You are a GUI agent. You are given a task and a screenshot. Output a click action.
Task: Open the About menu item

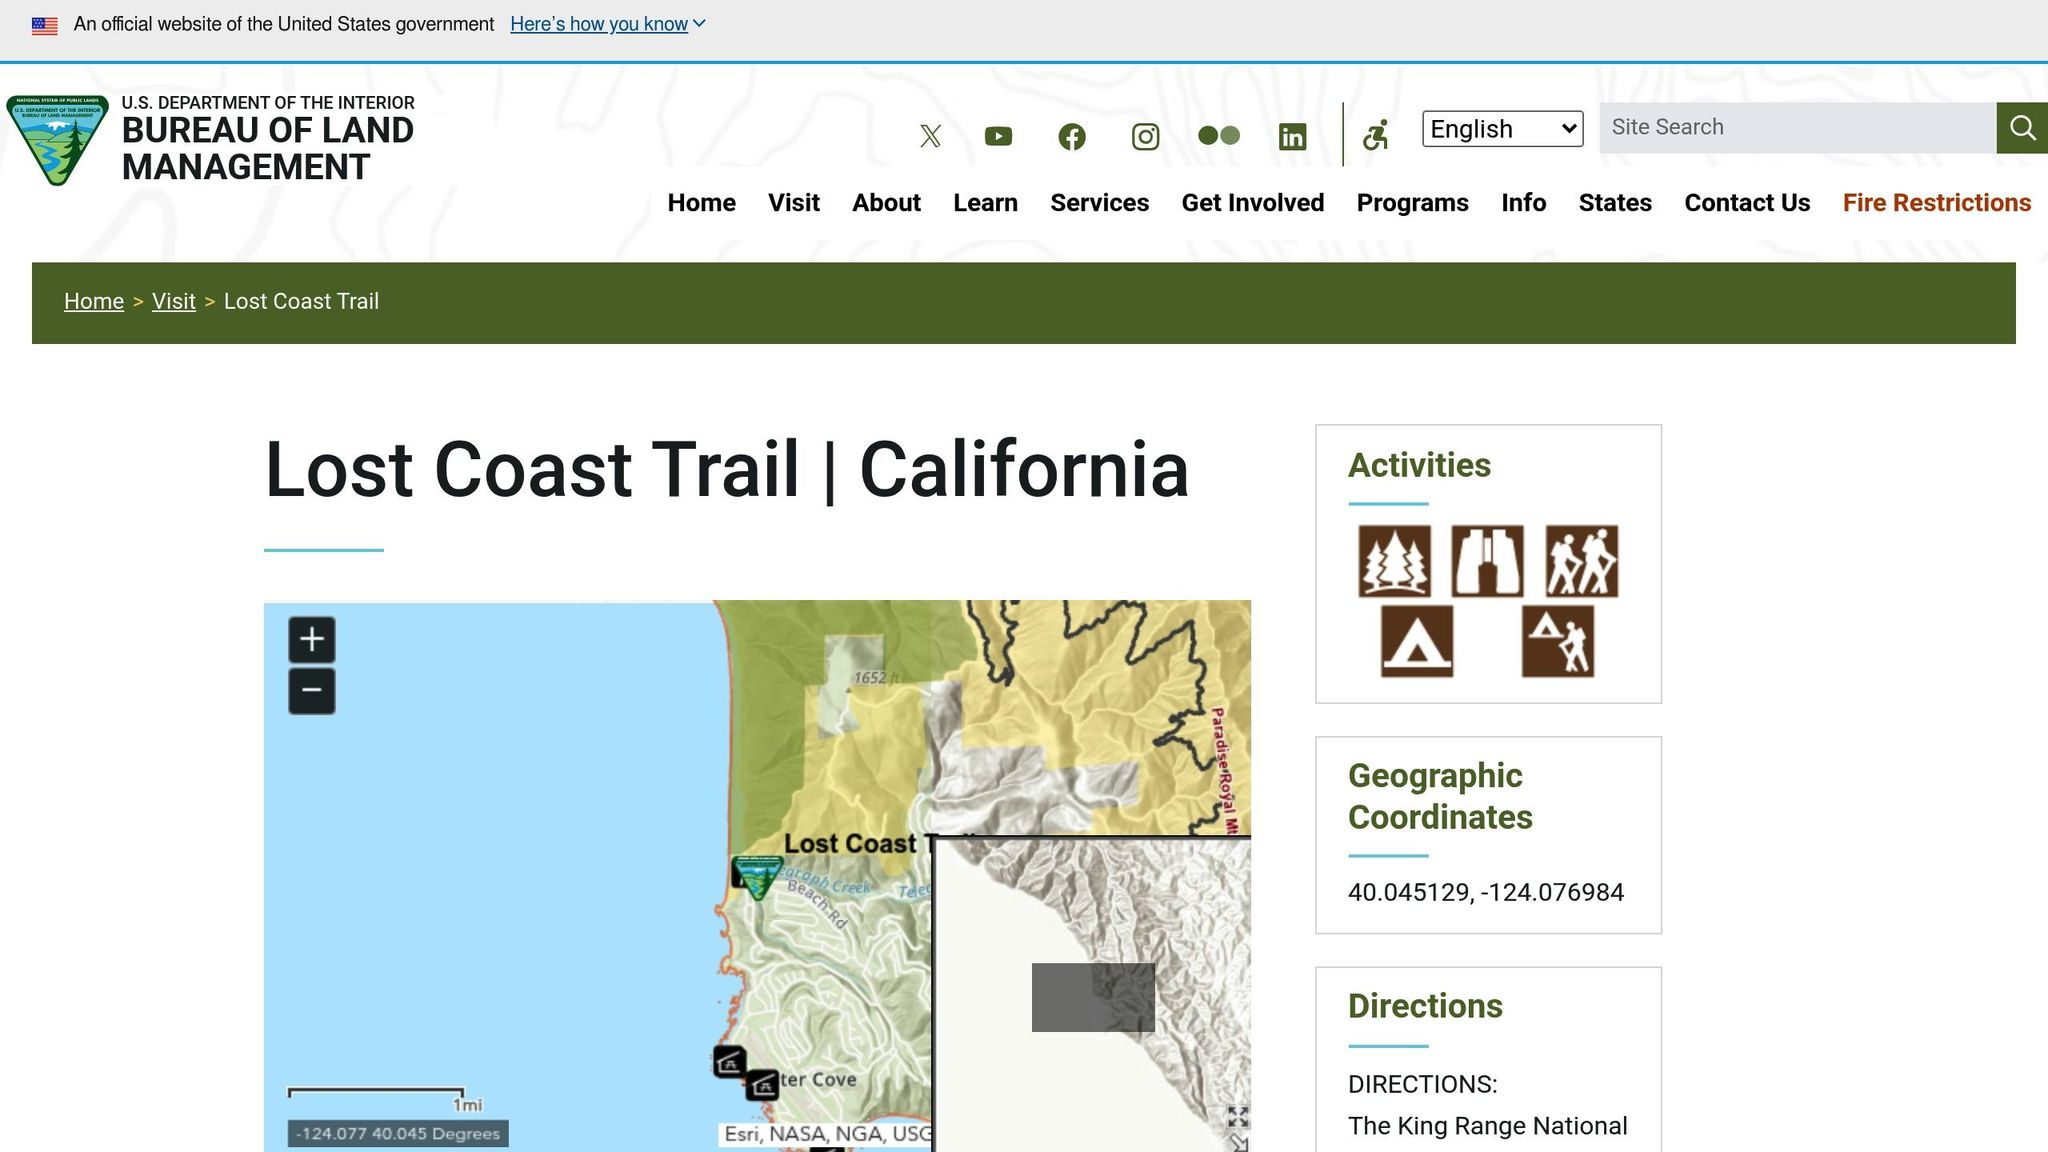(886, 203)
